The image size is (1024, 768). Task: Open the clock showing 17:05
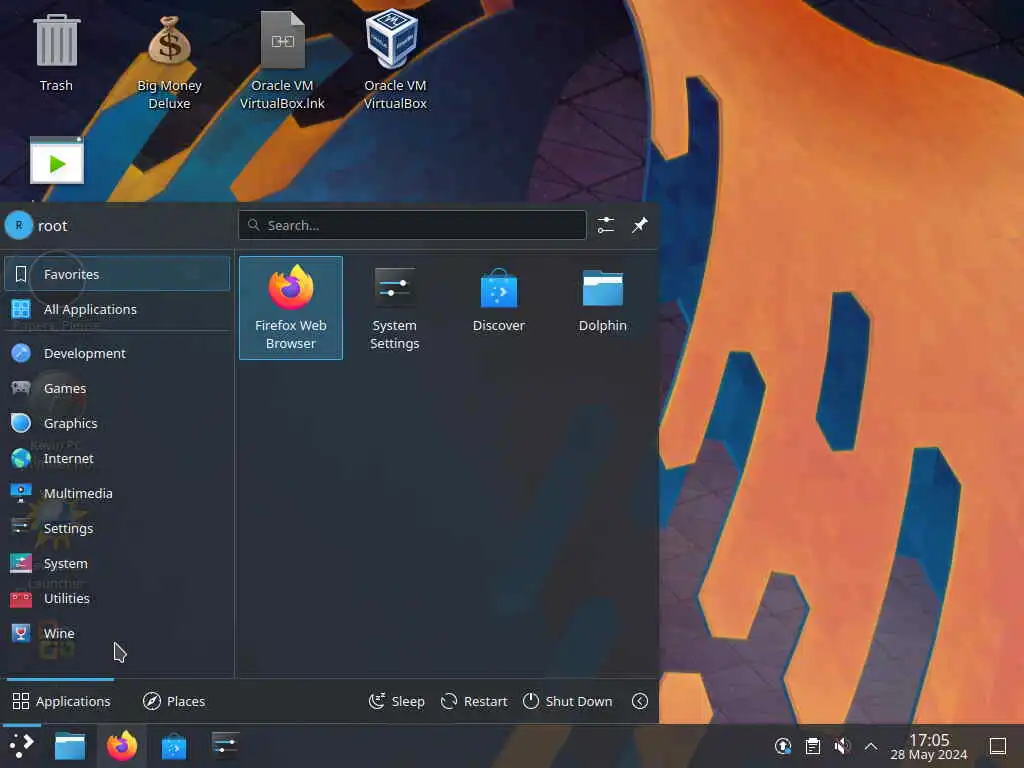tap(929, 746)
